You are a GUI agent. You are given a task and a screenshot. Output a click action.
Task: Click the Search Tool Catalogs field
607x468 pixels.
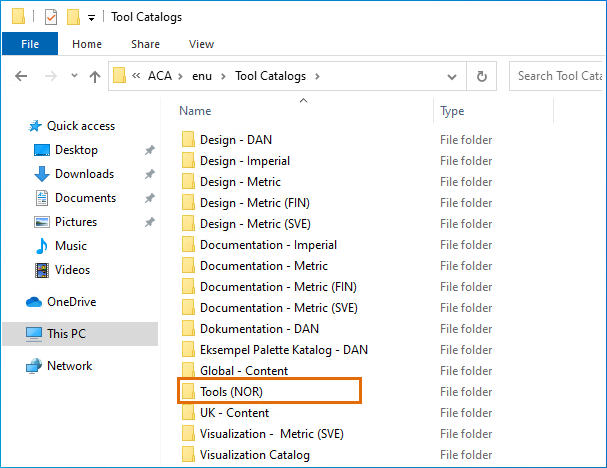click(560, 76)
